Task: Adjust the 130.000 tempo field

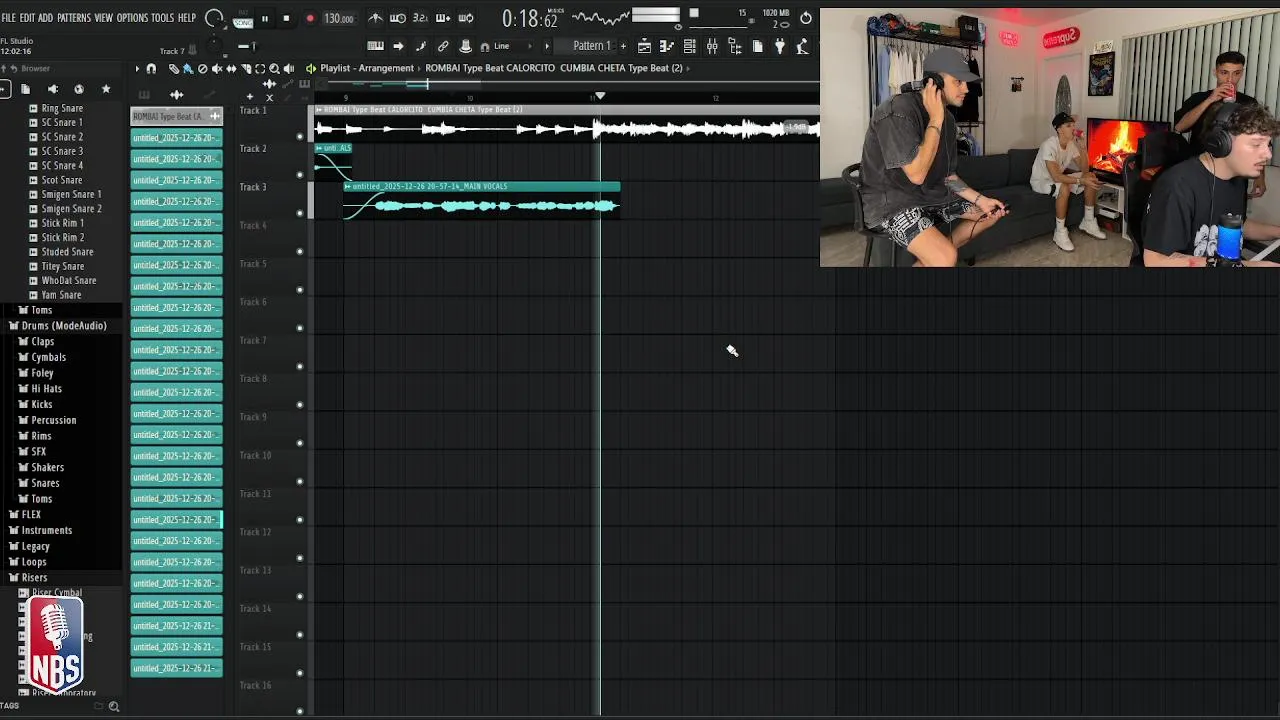Action: pyautogui.click(x=339, y=18)
